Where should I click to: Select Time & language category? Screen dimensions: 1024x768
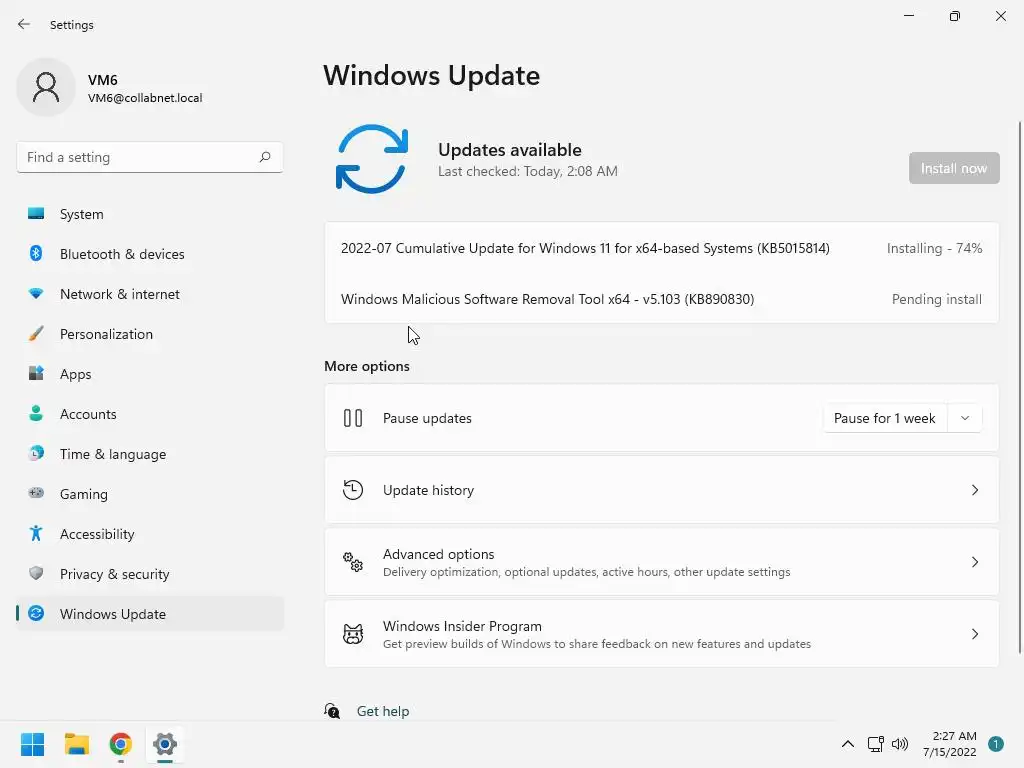150,453
